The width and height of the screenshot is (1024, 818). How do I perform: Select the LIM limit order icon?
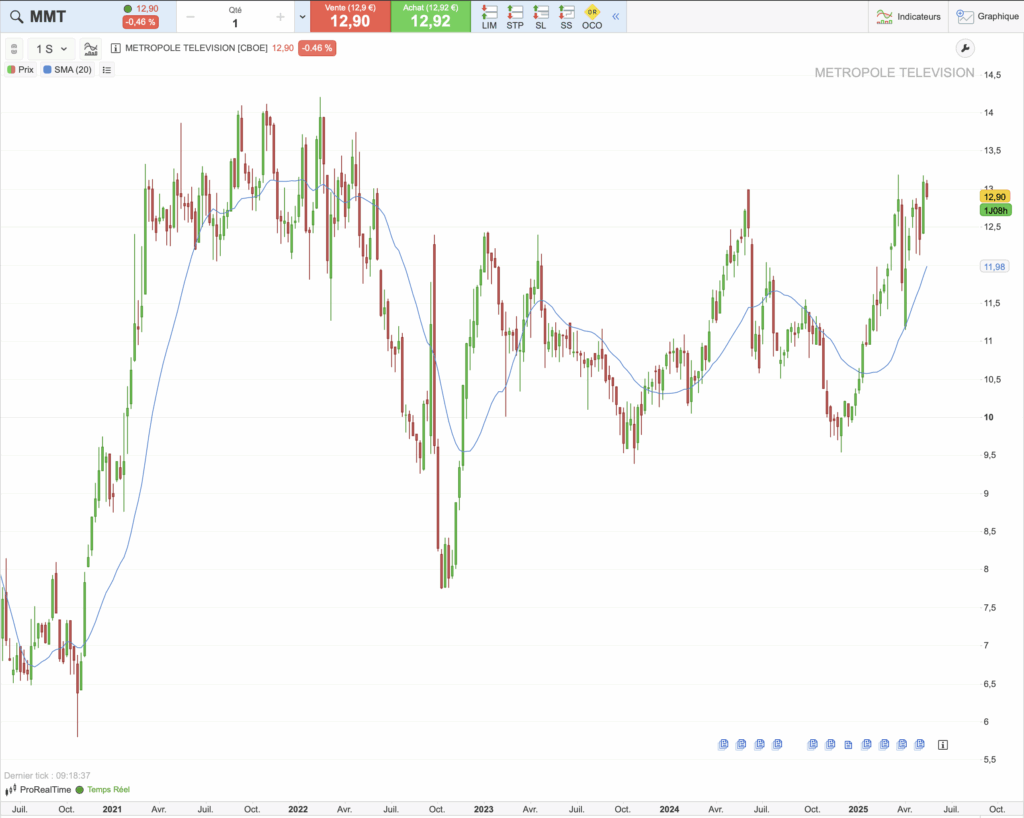tap(489, 16)
